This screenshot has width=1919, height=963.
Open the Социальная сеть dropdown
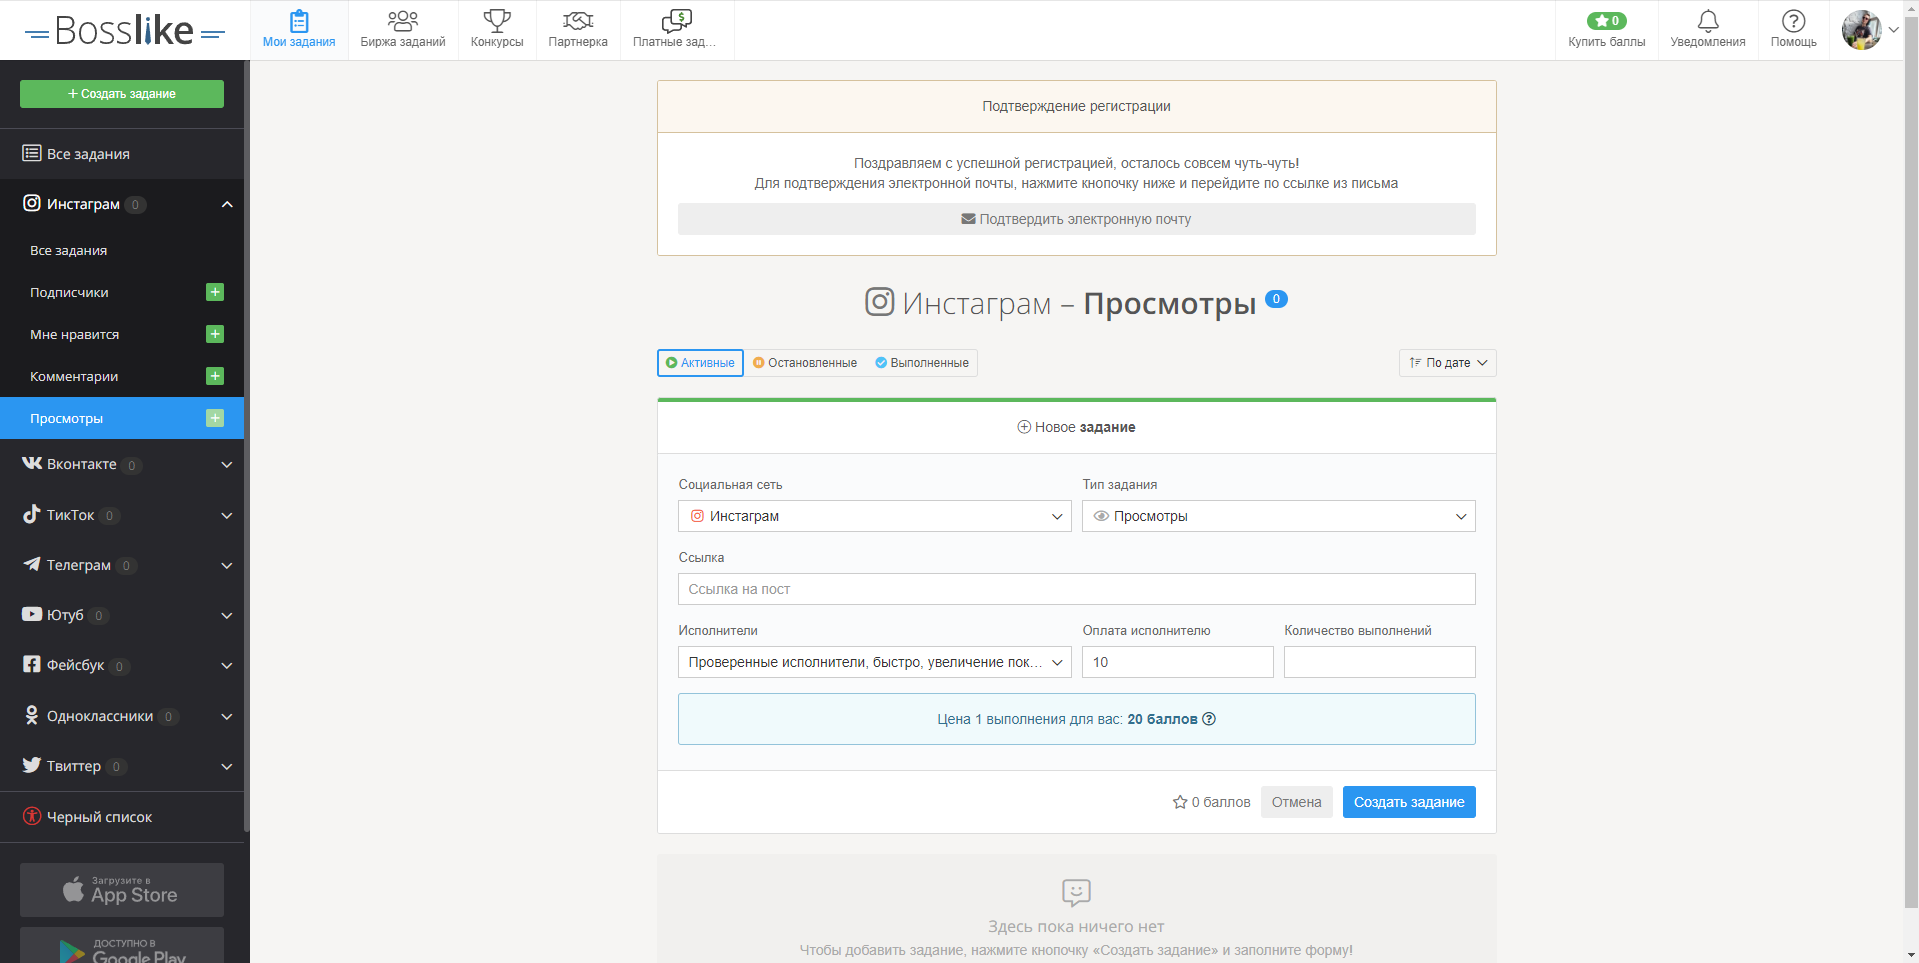pos(875,516)
